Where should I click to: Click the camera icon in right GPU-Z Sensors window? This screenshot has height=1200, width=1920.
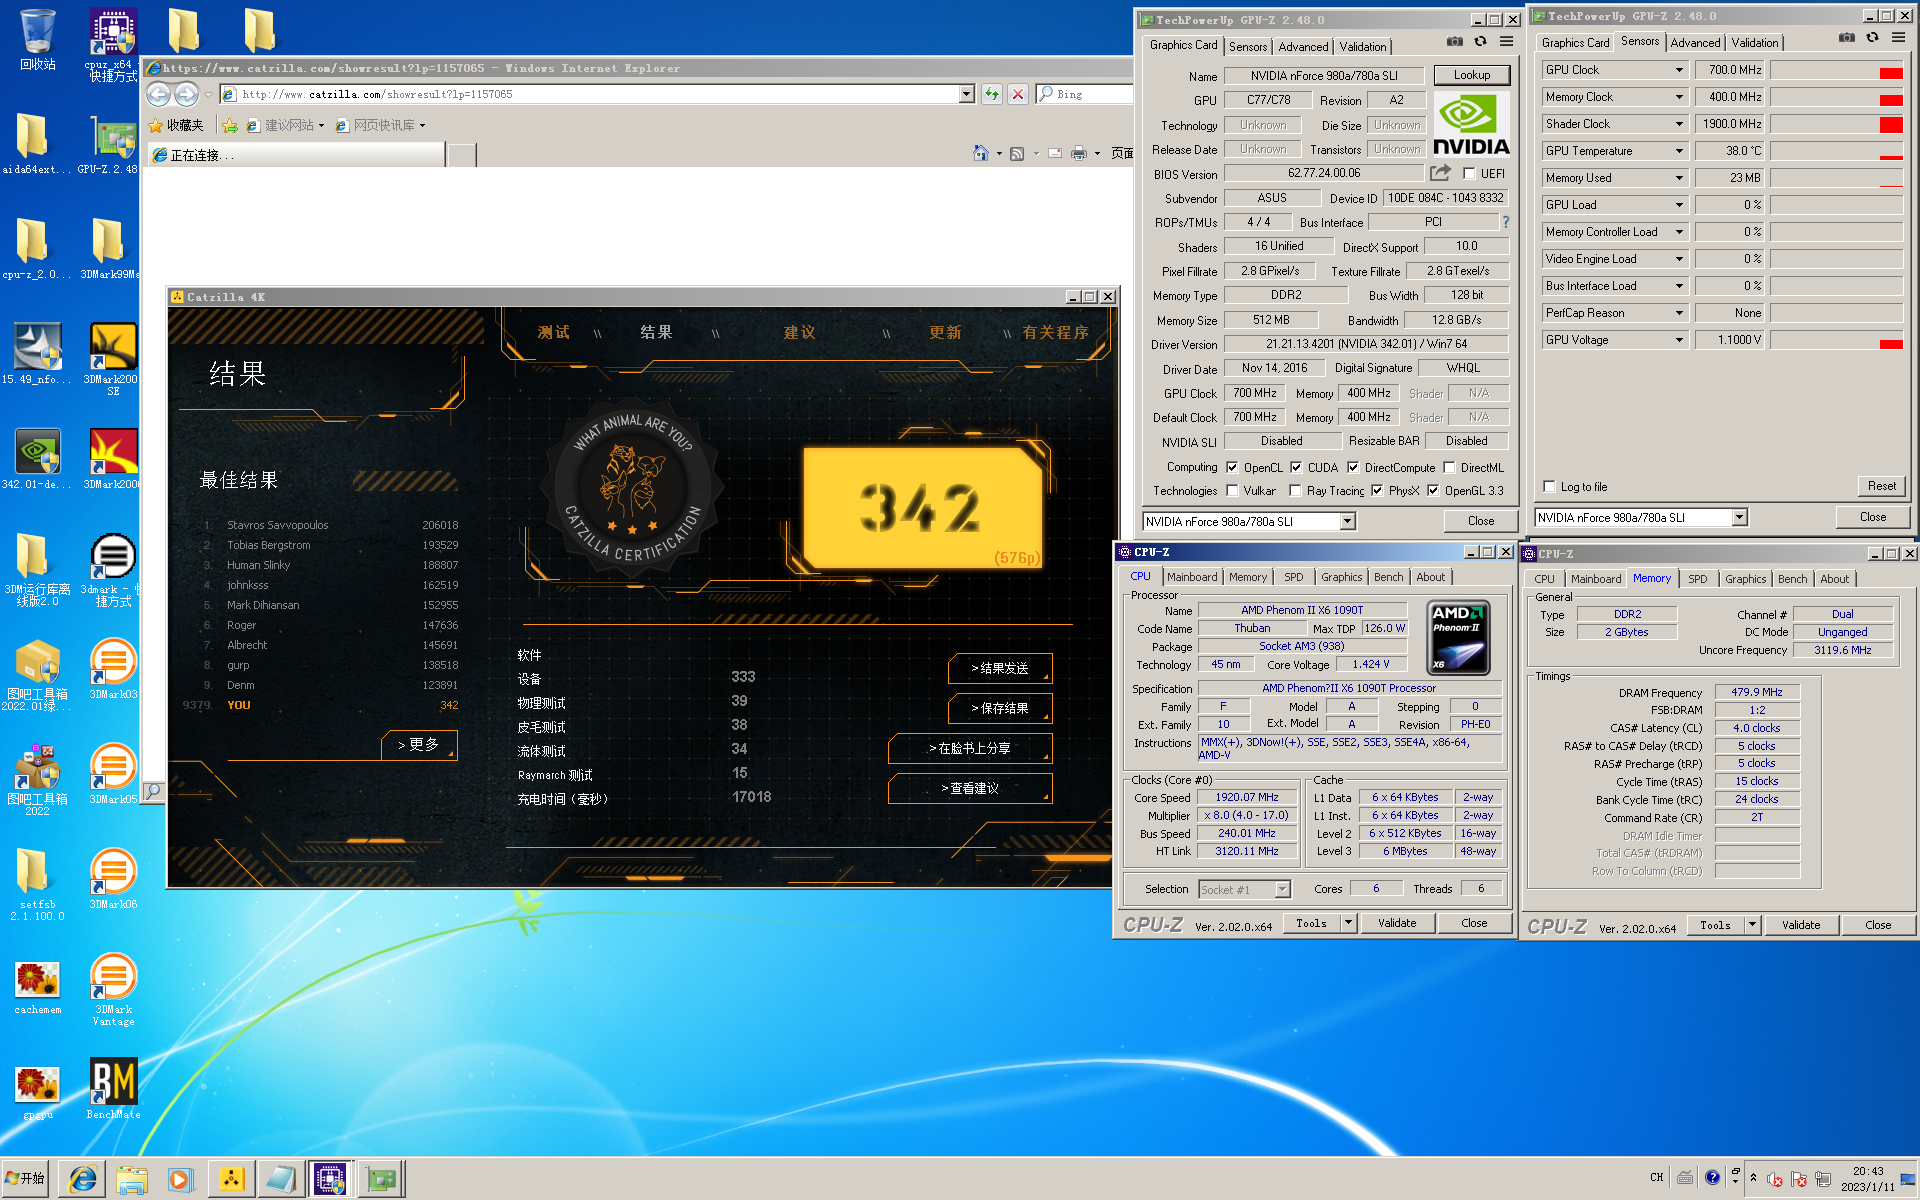click(1846, 37)
